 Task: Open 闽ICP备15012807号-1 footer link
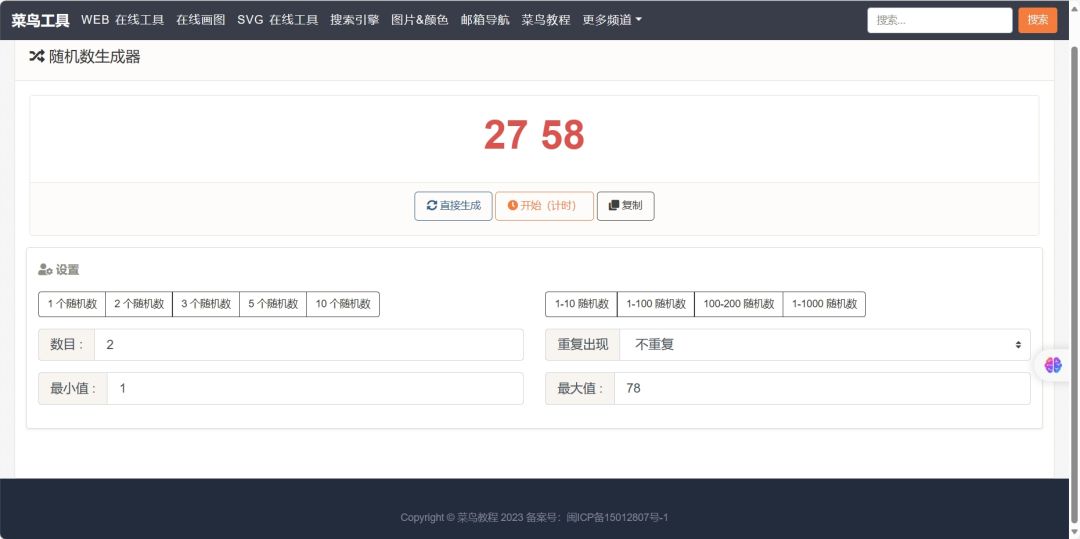coord(617,518)
